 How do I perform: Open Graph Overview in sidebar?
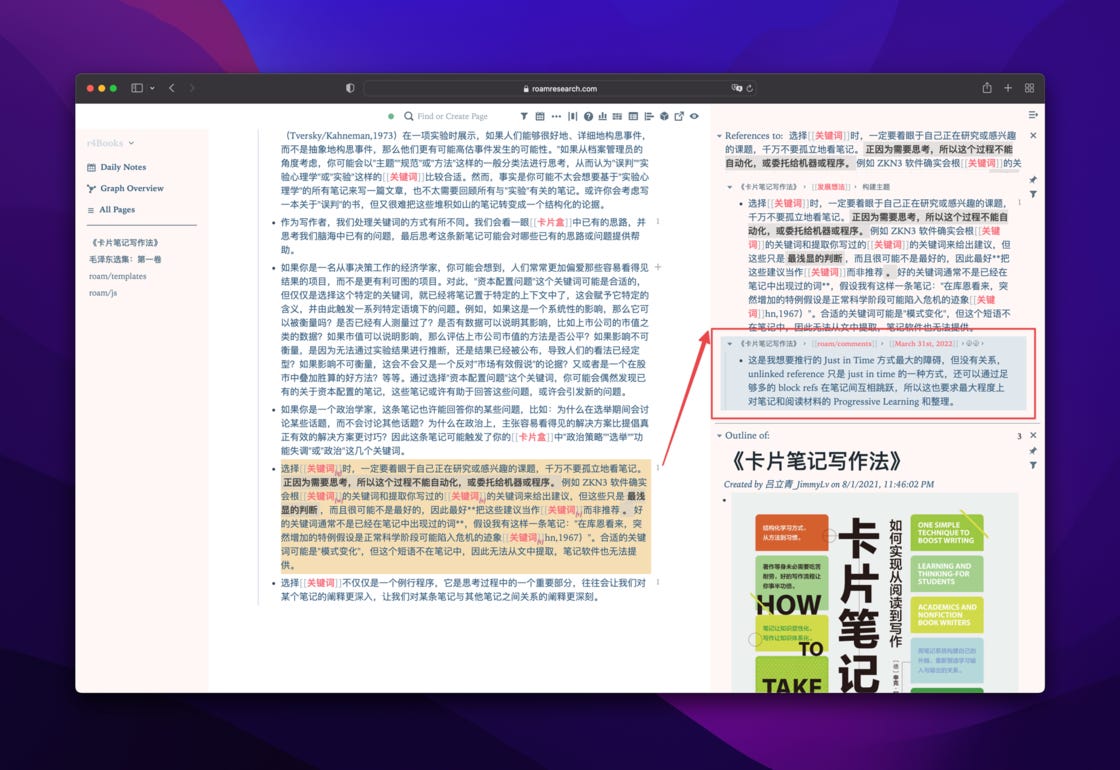(125, 189)
